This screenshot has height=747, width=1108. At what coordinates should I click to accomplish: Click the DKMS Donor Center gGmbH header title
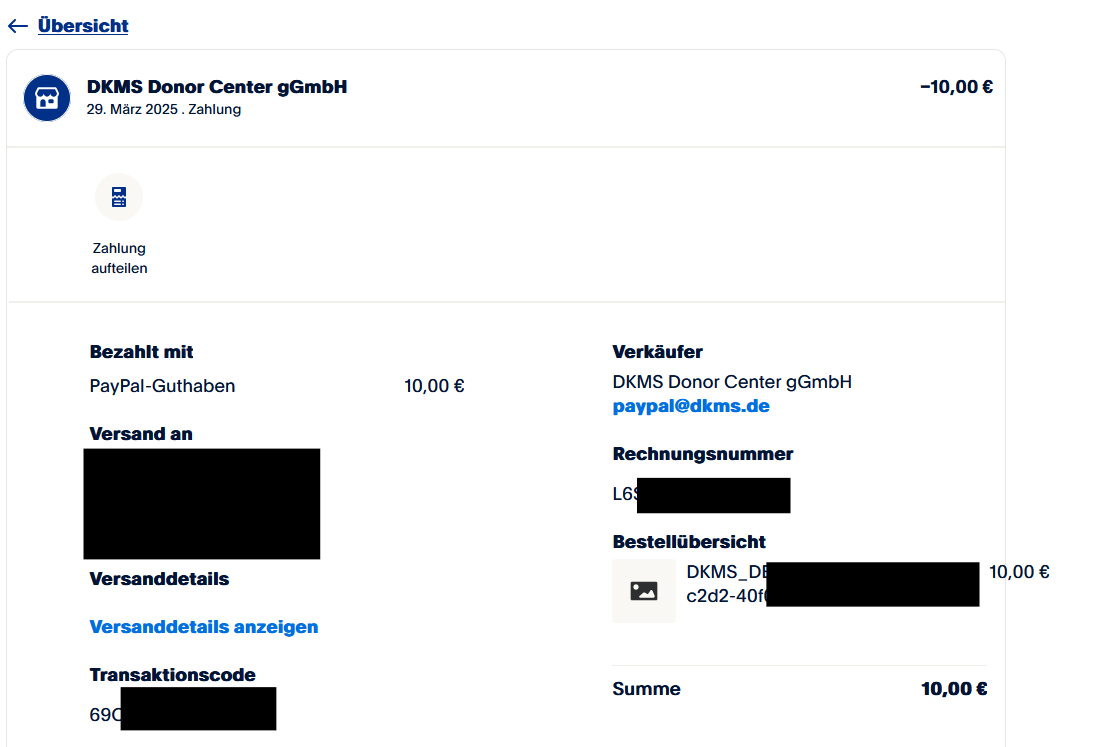click(217, 87)
